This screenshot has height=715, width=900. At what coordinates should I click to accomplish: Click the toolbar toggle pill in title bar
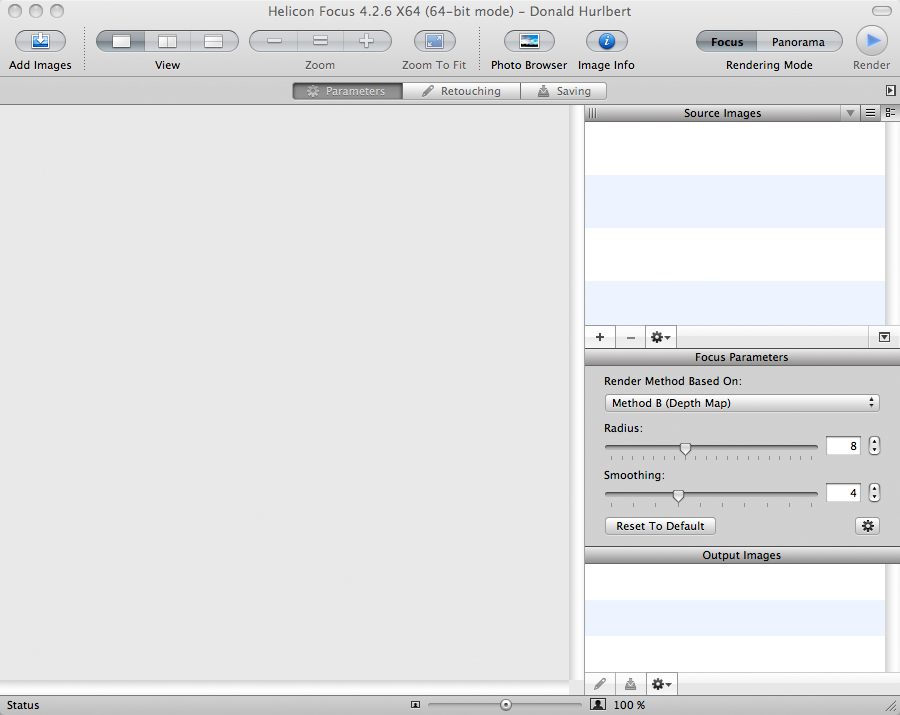[x=882, y=11]
